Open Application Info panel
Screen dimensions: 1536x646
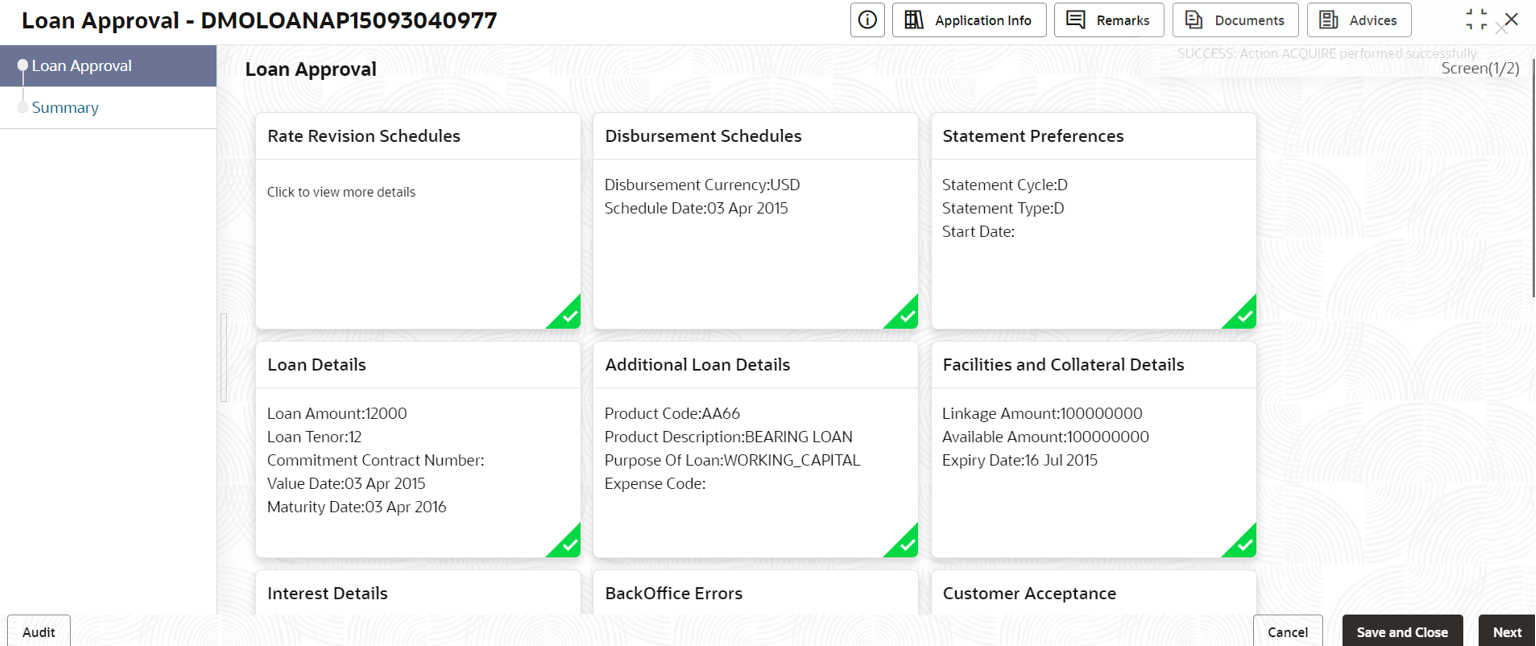[x=969, y=20]
